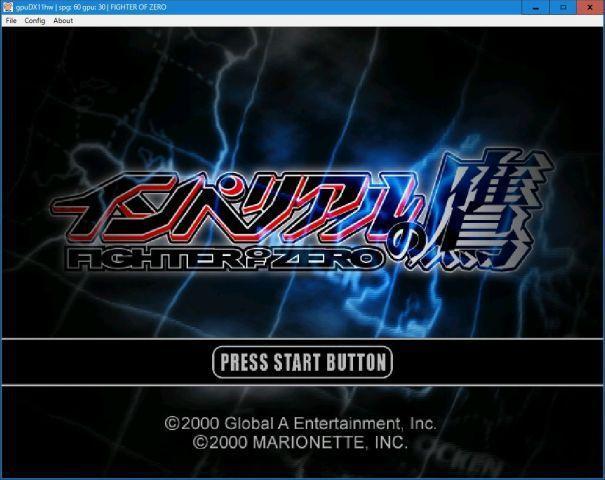
Task: Close the emulator window
Action: [590, 7]
